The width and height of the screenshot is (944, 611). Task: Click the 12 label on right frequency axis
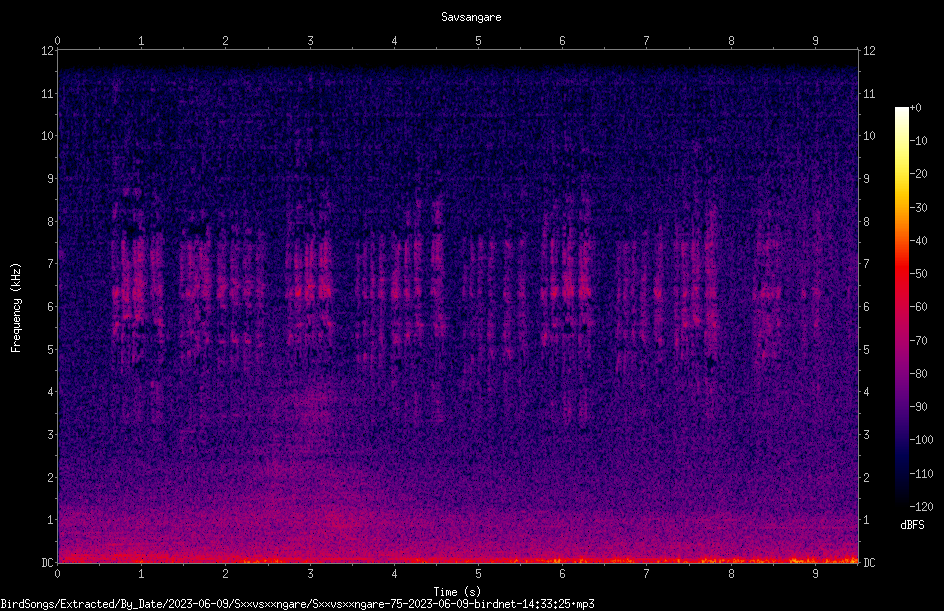point(869,51)
